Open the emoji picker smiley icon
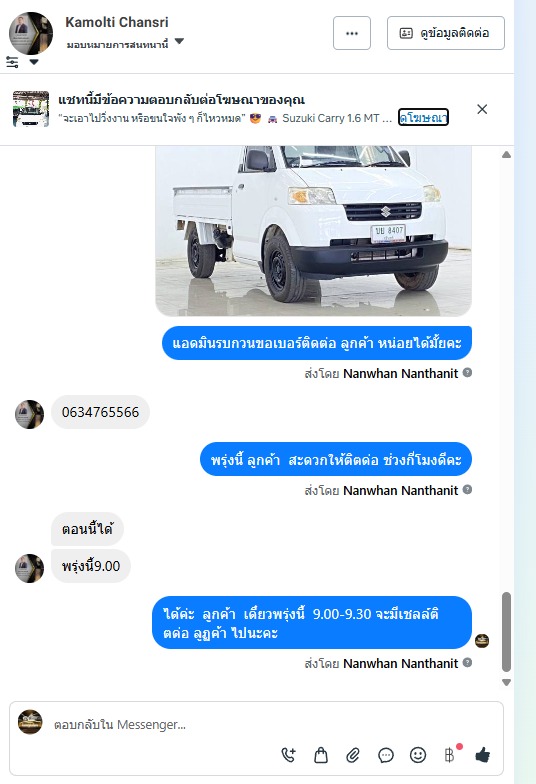The image size is (536, 784). click(x=418, y=754)
